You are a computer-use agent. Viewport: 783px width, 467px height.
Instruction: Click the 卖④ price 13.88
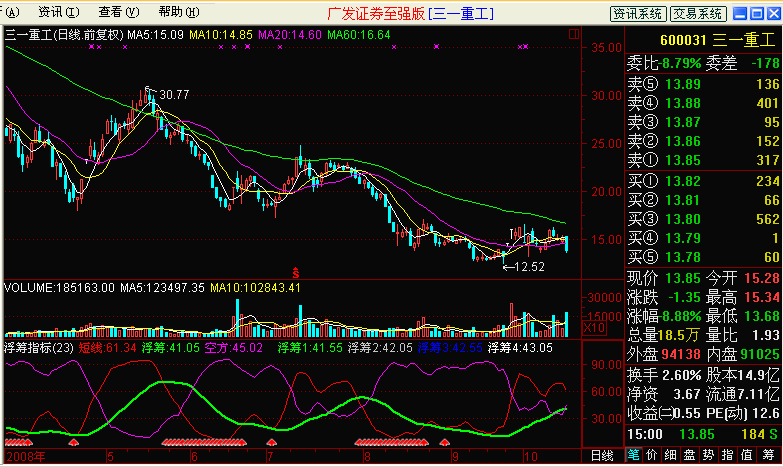(683, 103)
